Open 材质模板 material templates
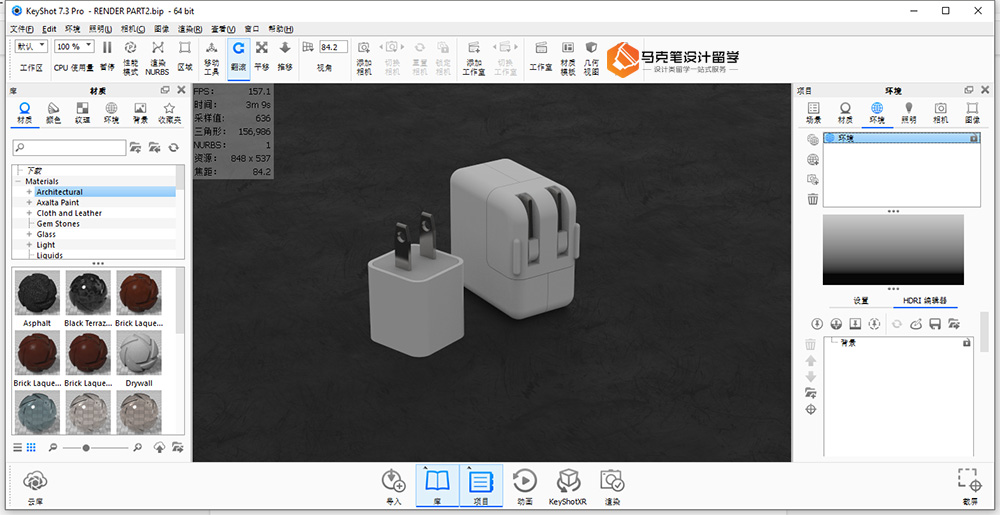The image size is (1000, 515). click(x=568, y=56)
